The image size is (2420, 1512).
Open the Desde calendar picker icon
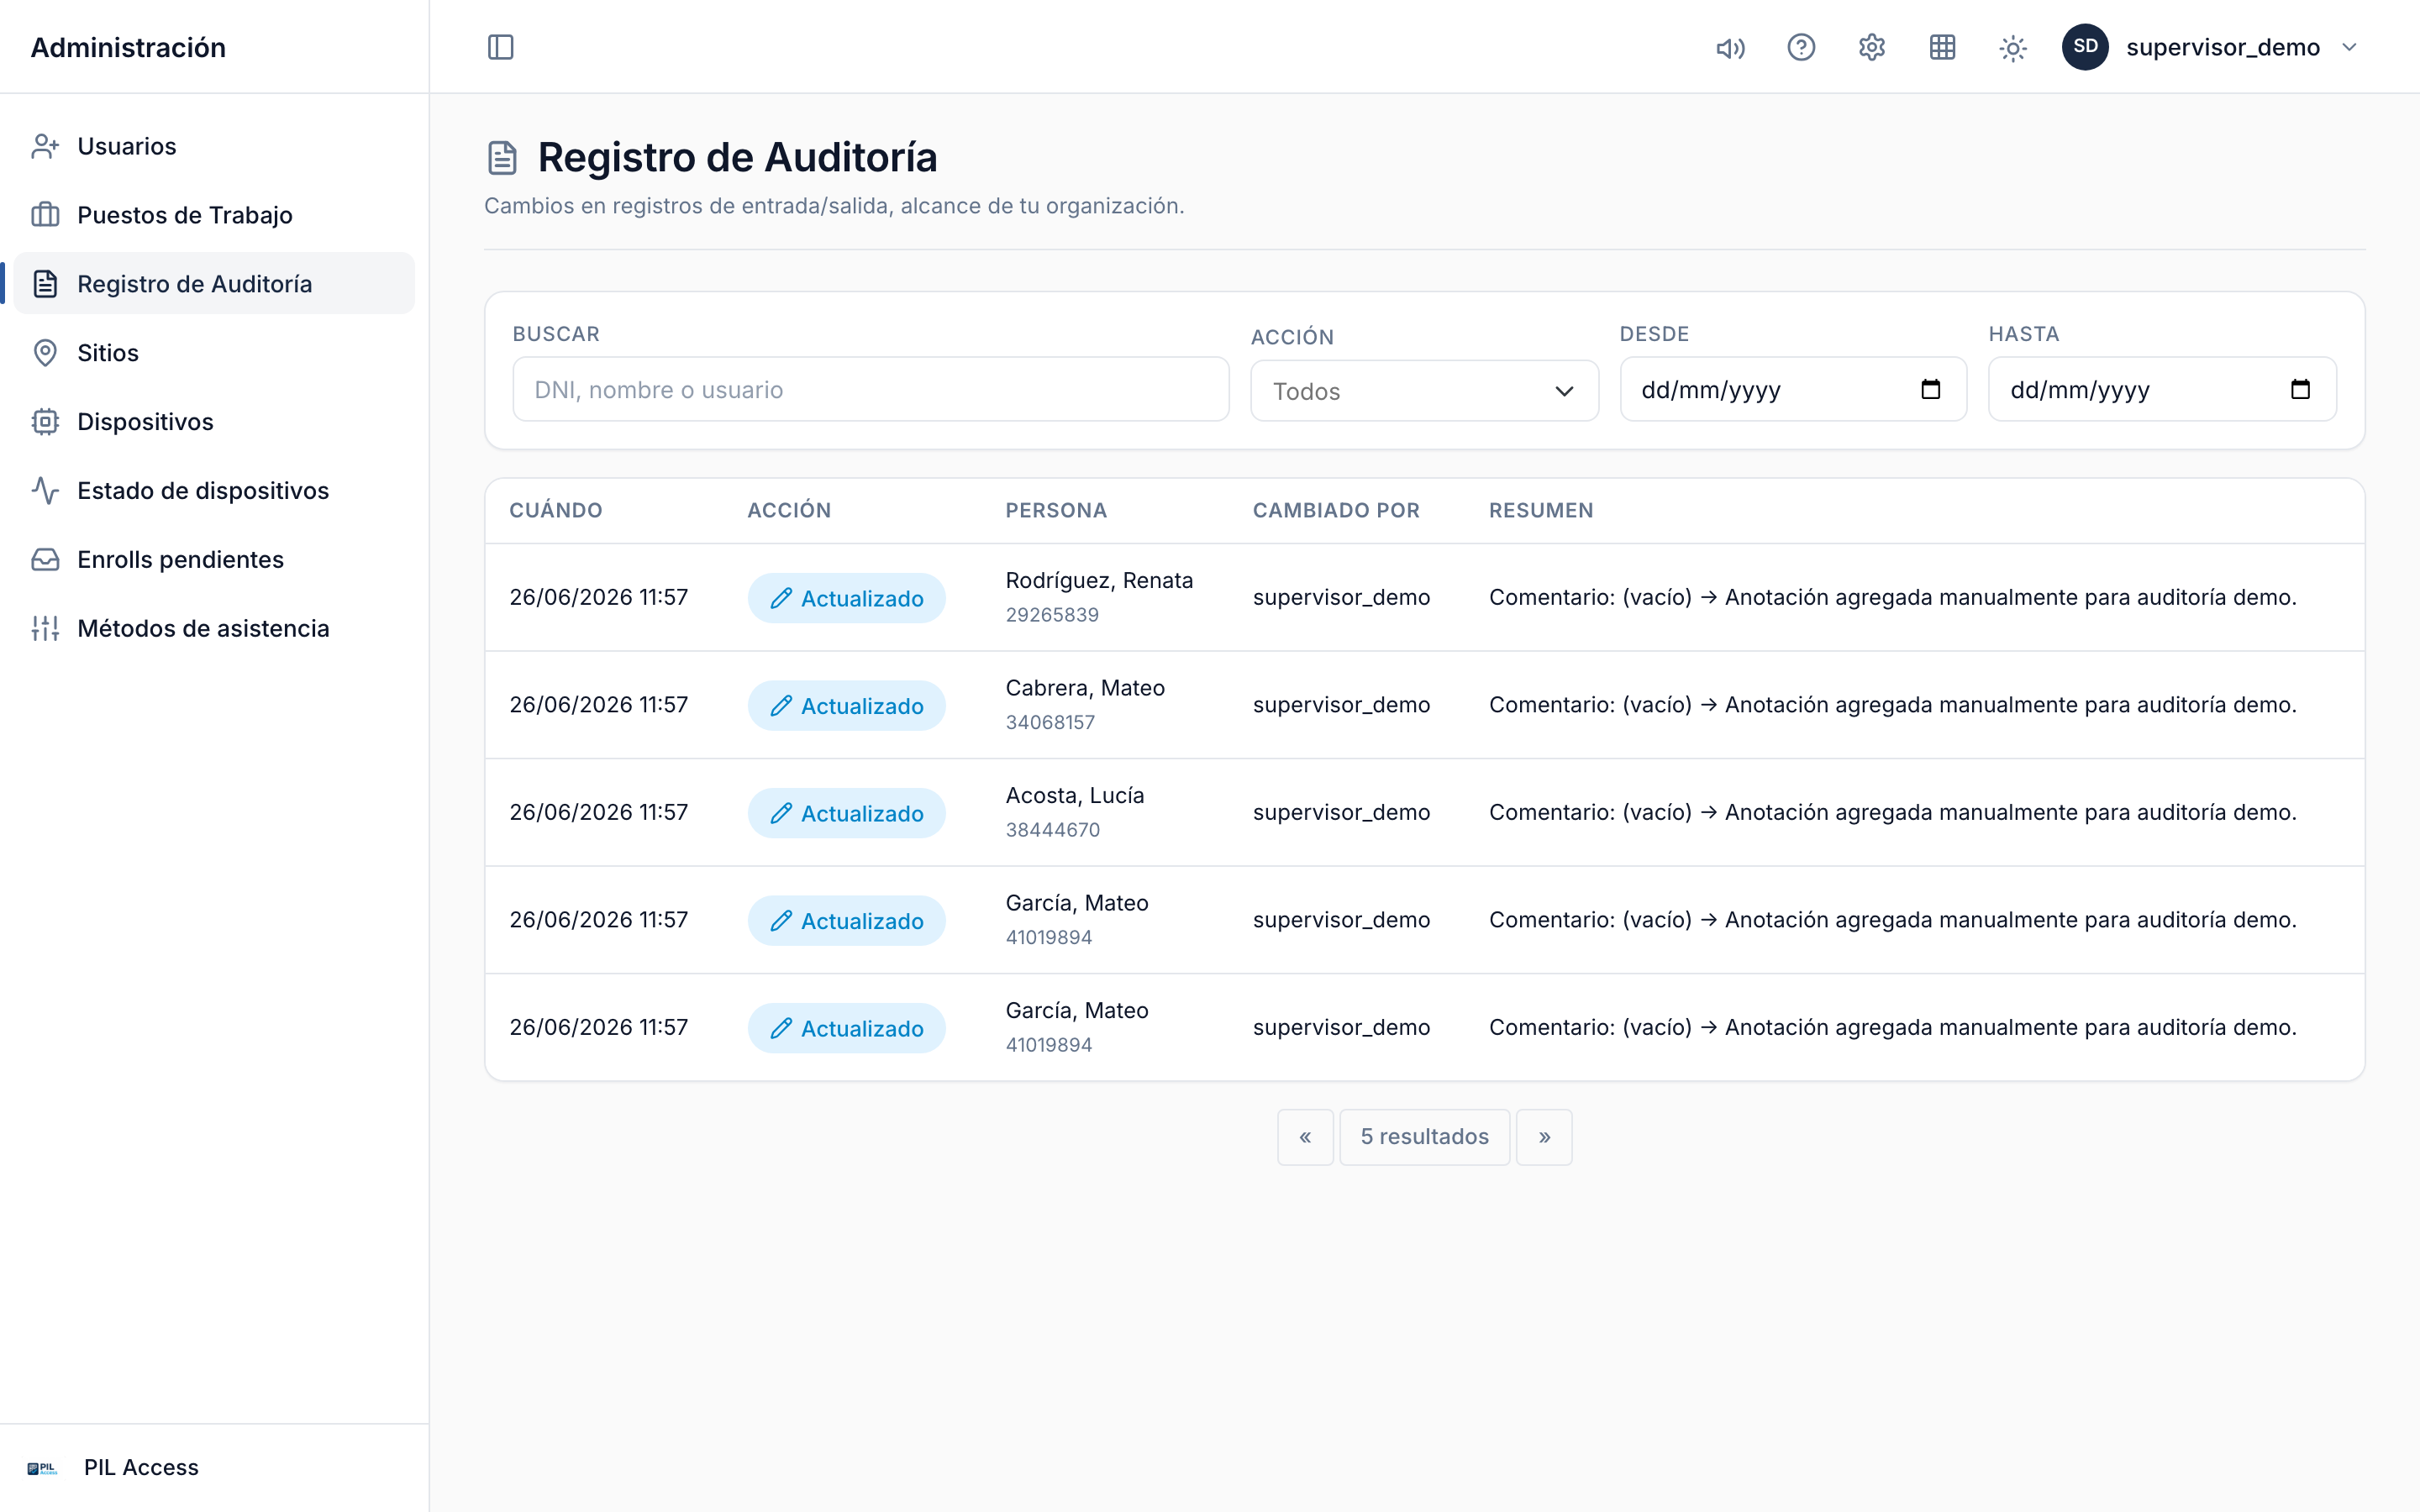point(1930,390)
